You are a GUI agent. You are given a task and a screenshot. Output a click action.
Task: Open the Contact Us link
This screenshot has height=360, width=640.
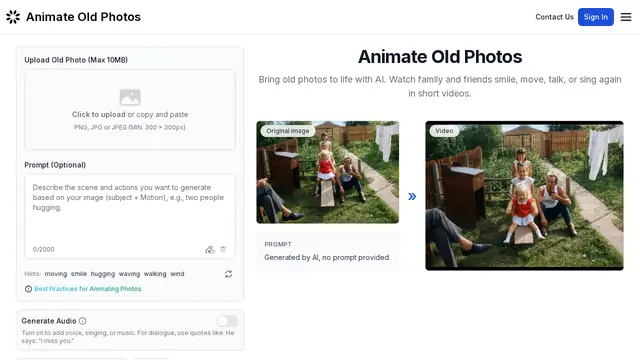pos(554,17)
